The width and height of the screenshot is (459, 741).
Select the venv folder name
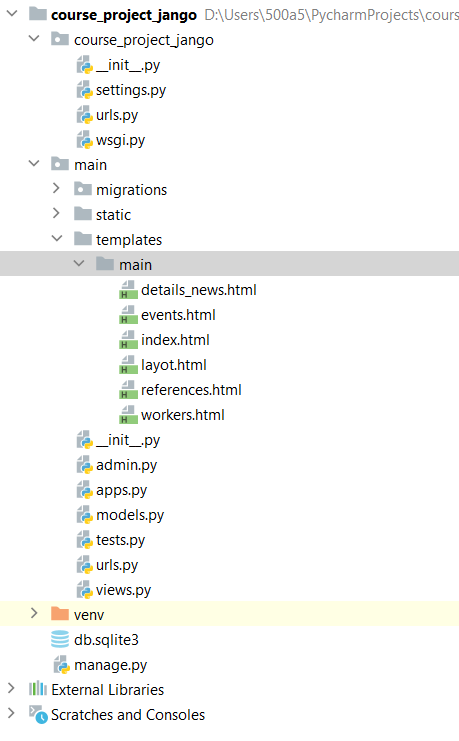(89, 615)
